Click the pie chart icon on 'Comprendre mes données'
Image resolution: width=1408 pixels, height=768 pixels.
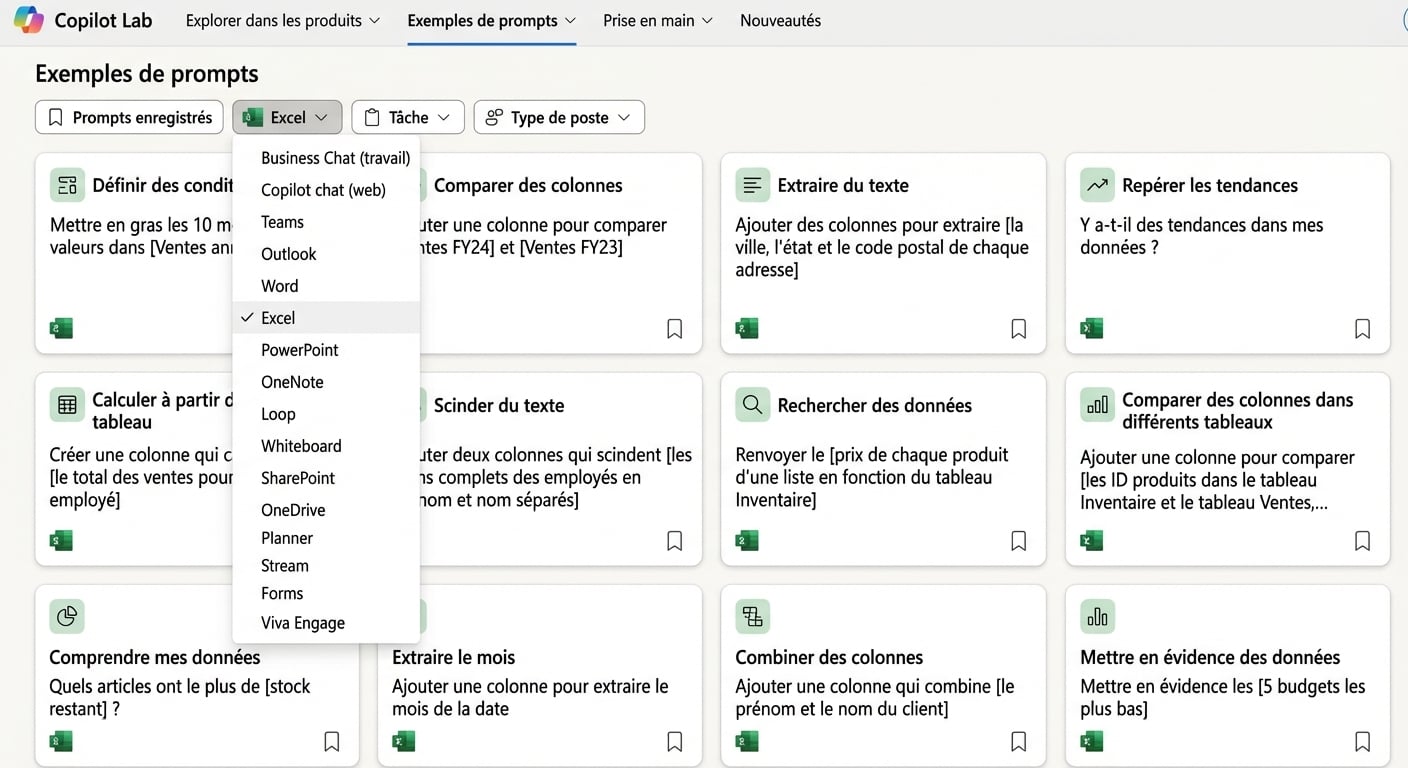(67, 616)
